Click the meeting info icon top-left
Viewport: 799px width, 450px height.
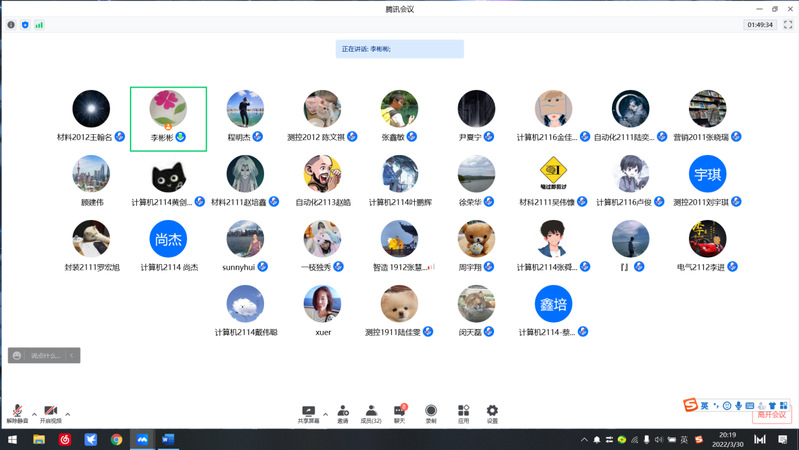click(11, 24)
